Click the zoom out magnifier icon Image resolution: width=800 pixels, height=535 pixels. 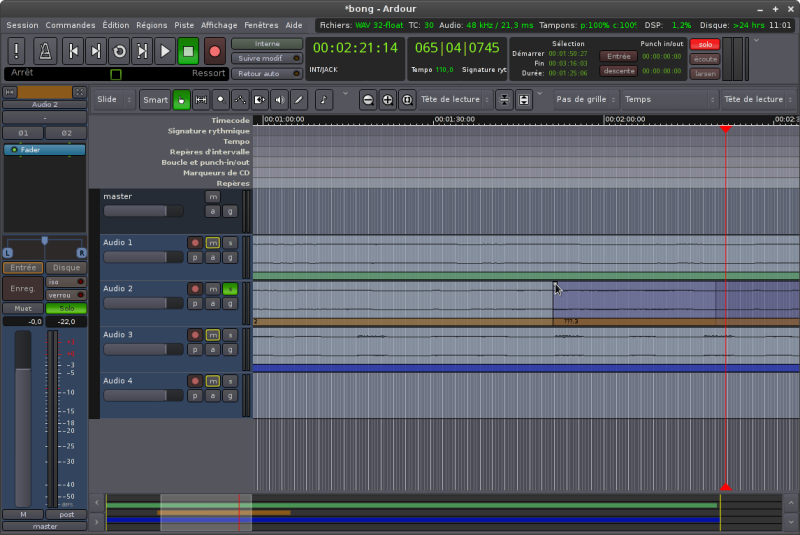point(369,99)
